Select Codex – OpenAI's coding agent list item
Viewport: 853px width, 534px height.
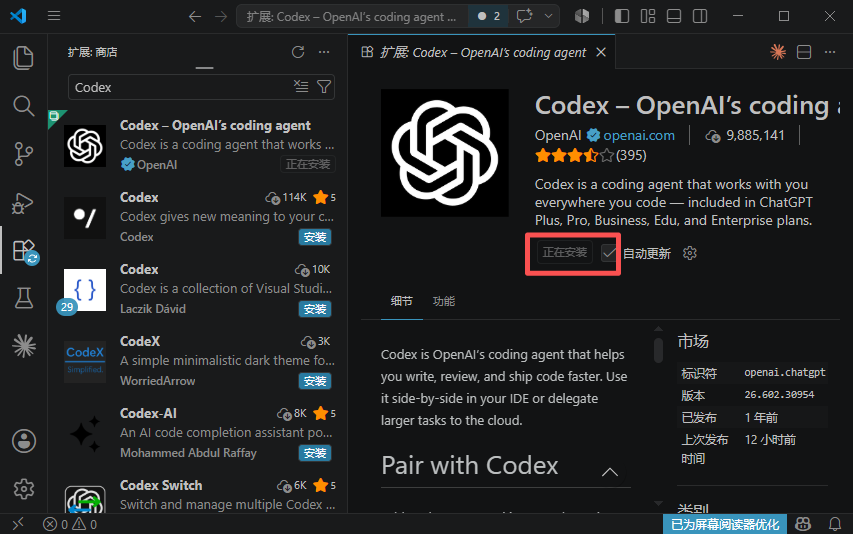pyautogui.click(x=198, y=145)
